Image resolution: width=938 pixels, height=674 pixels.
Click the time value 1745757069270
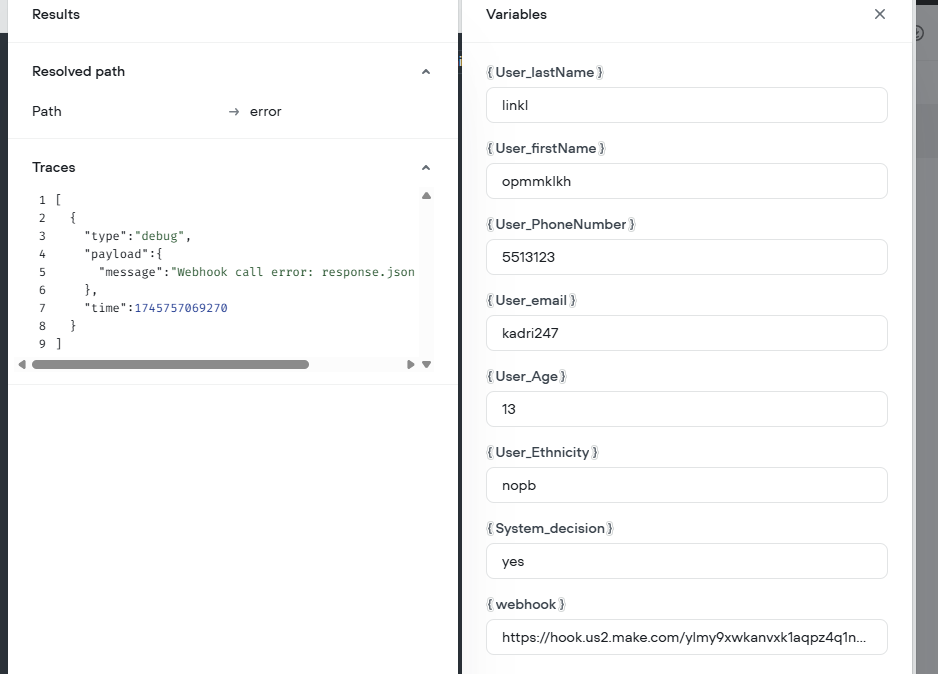point(181,308)
